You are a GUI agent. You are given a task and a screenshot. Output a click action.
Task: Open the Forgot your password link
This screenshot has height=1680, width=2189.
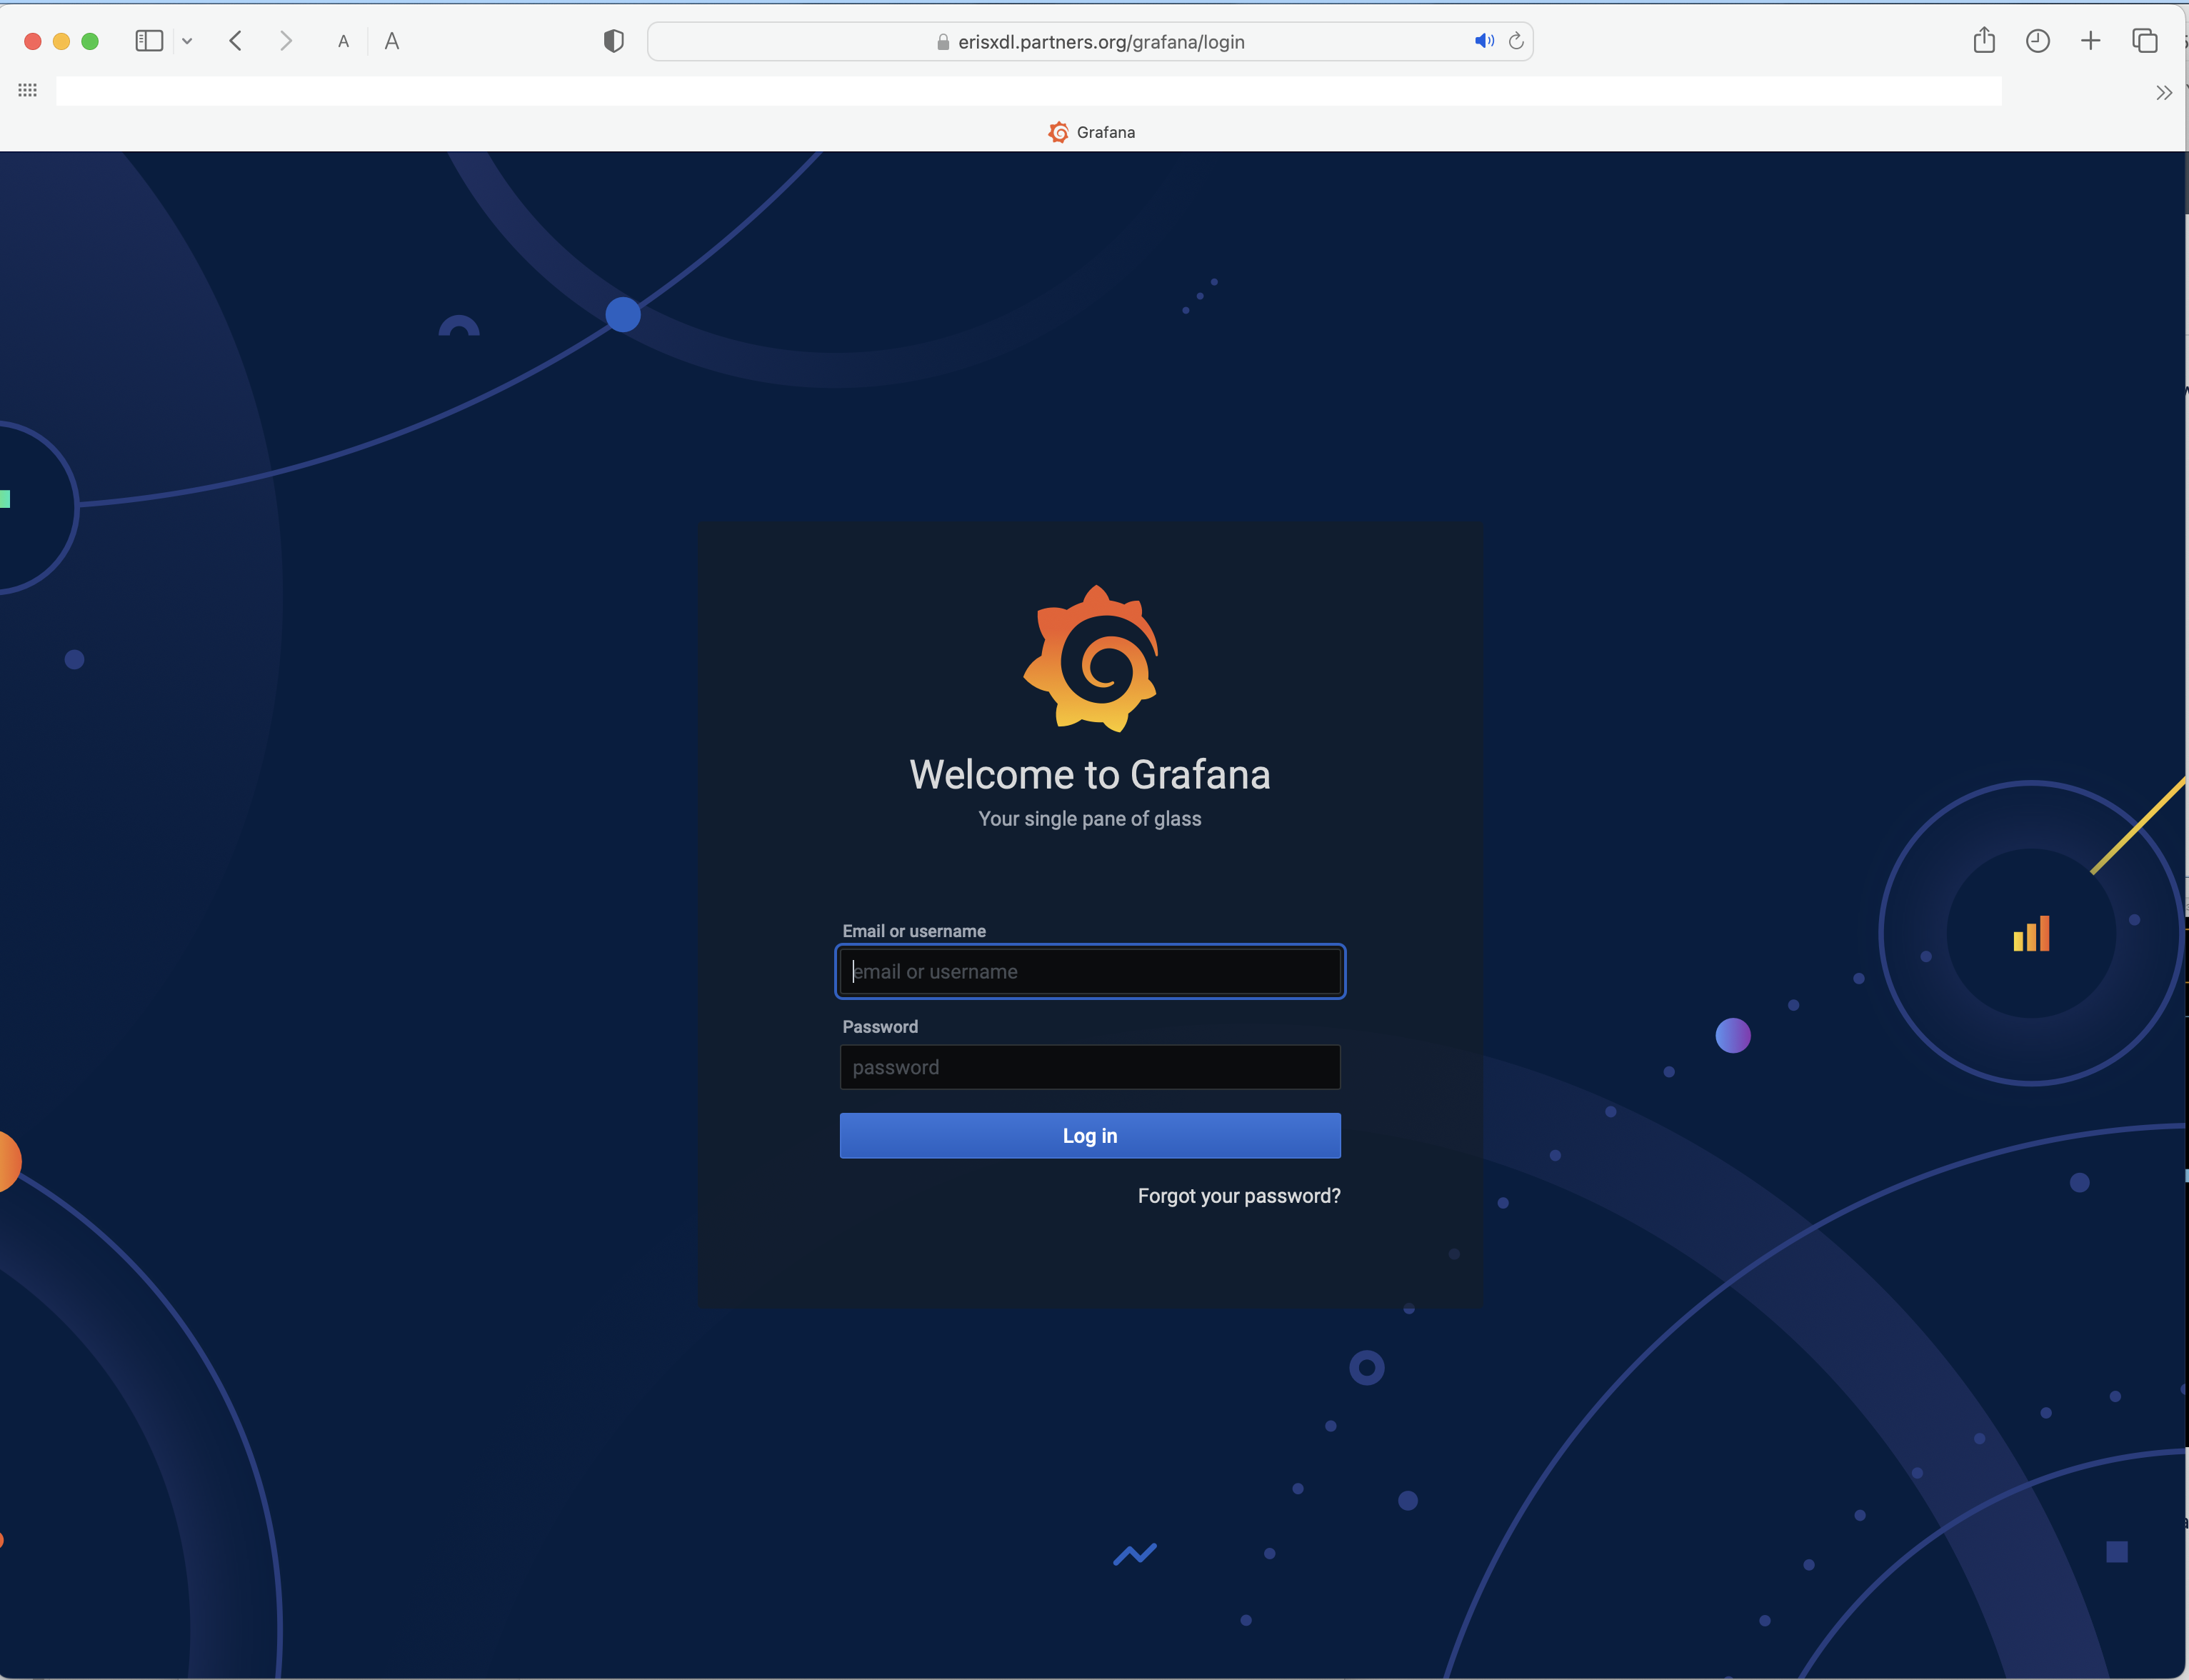coord(1239,1196)
